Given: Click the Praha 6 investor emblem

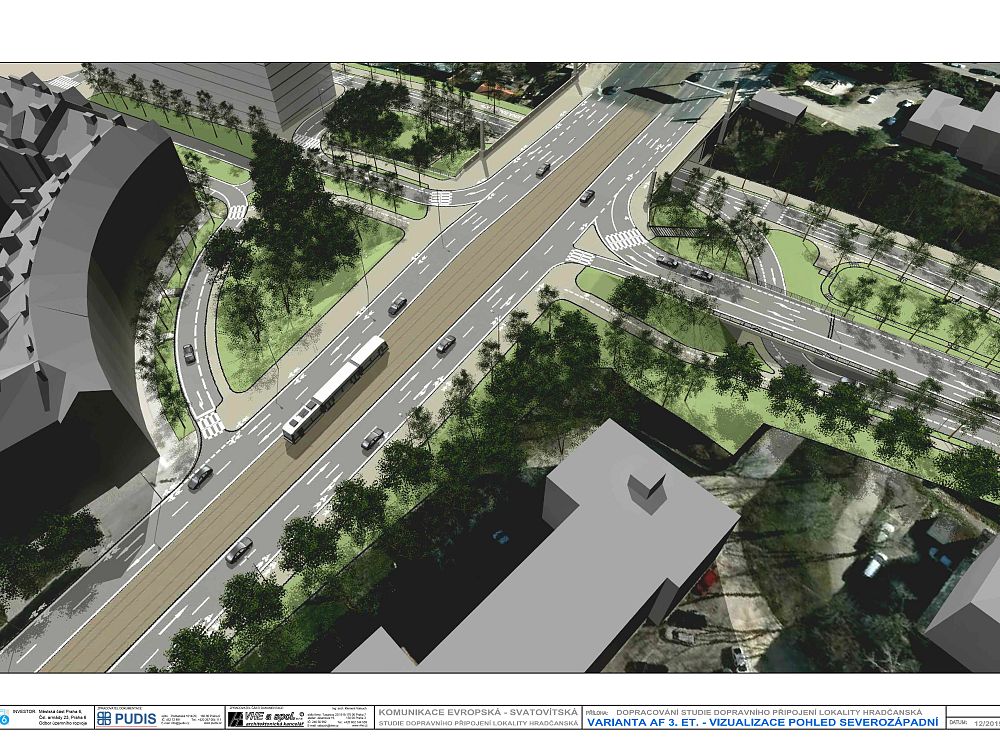Looking at the screenshot, I should tap(4, 719).
